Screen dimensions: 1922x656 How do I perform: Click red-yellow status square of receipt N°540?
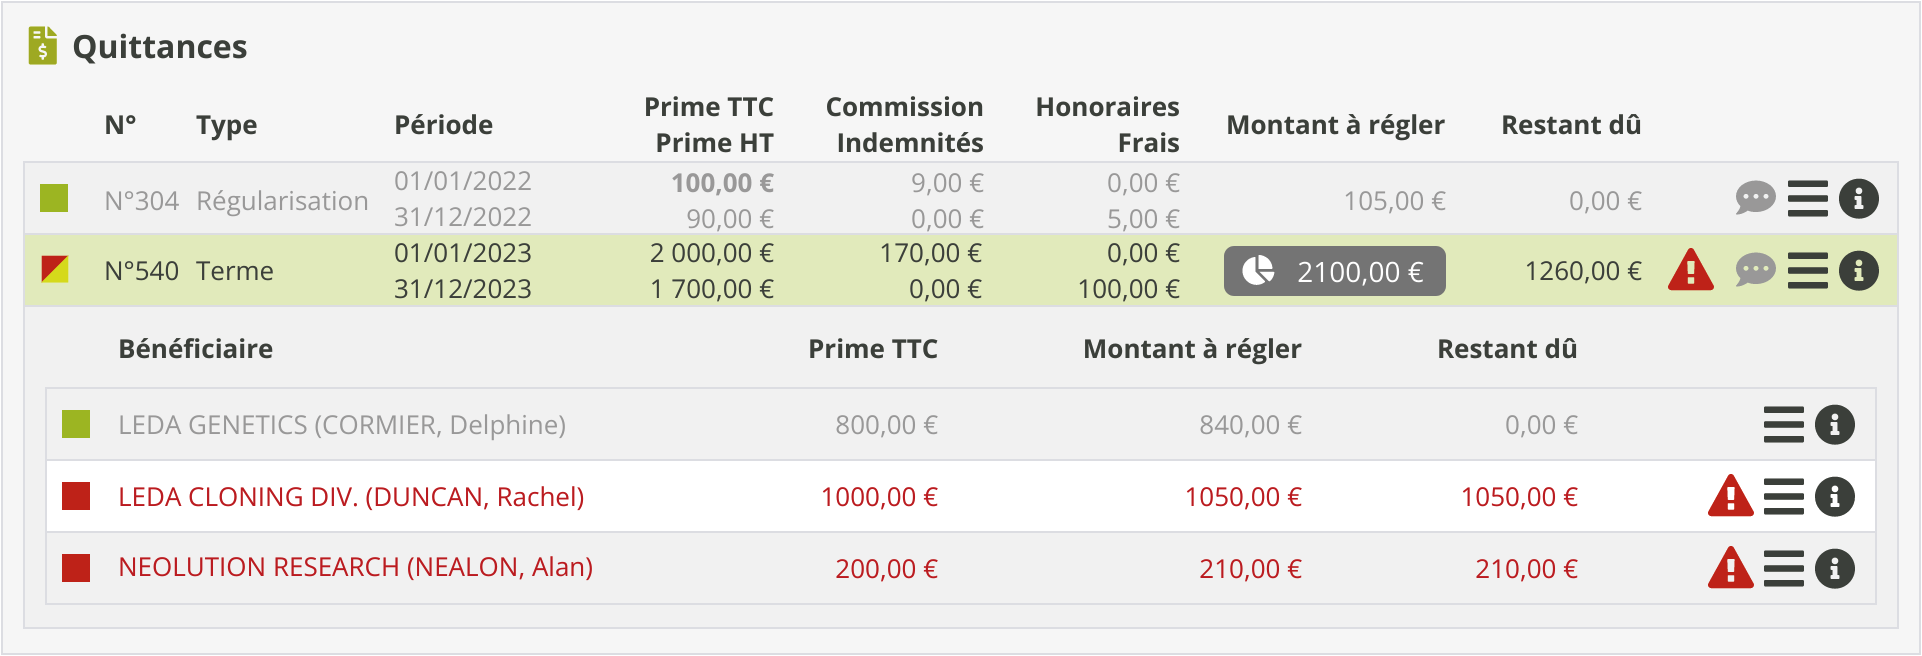(54, 270)
